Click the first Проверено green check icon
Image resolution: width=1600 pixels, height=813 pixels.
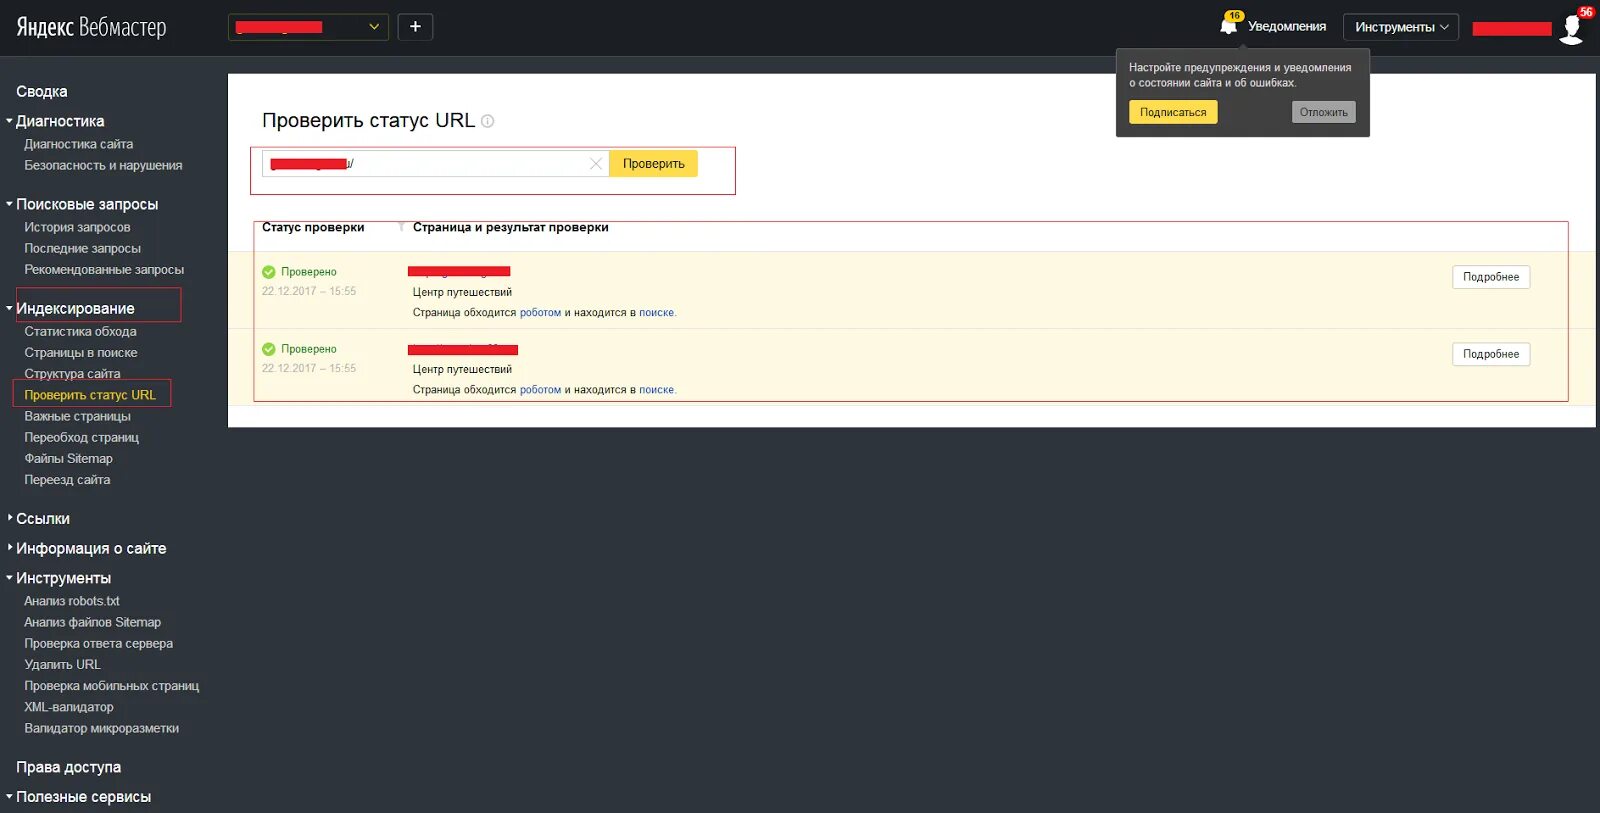(269, 272)
